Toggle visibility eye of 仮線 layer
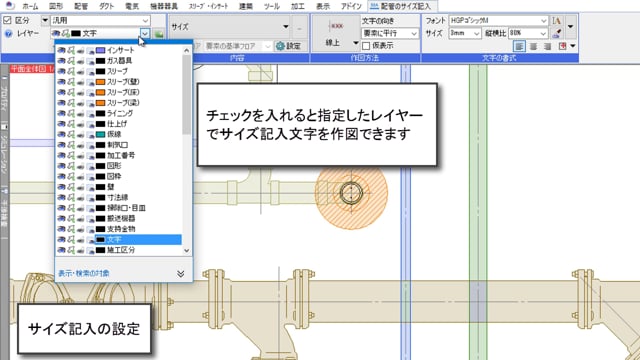 pos(61,134)
